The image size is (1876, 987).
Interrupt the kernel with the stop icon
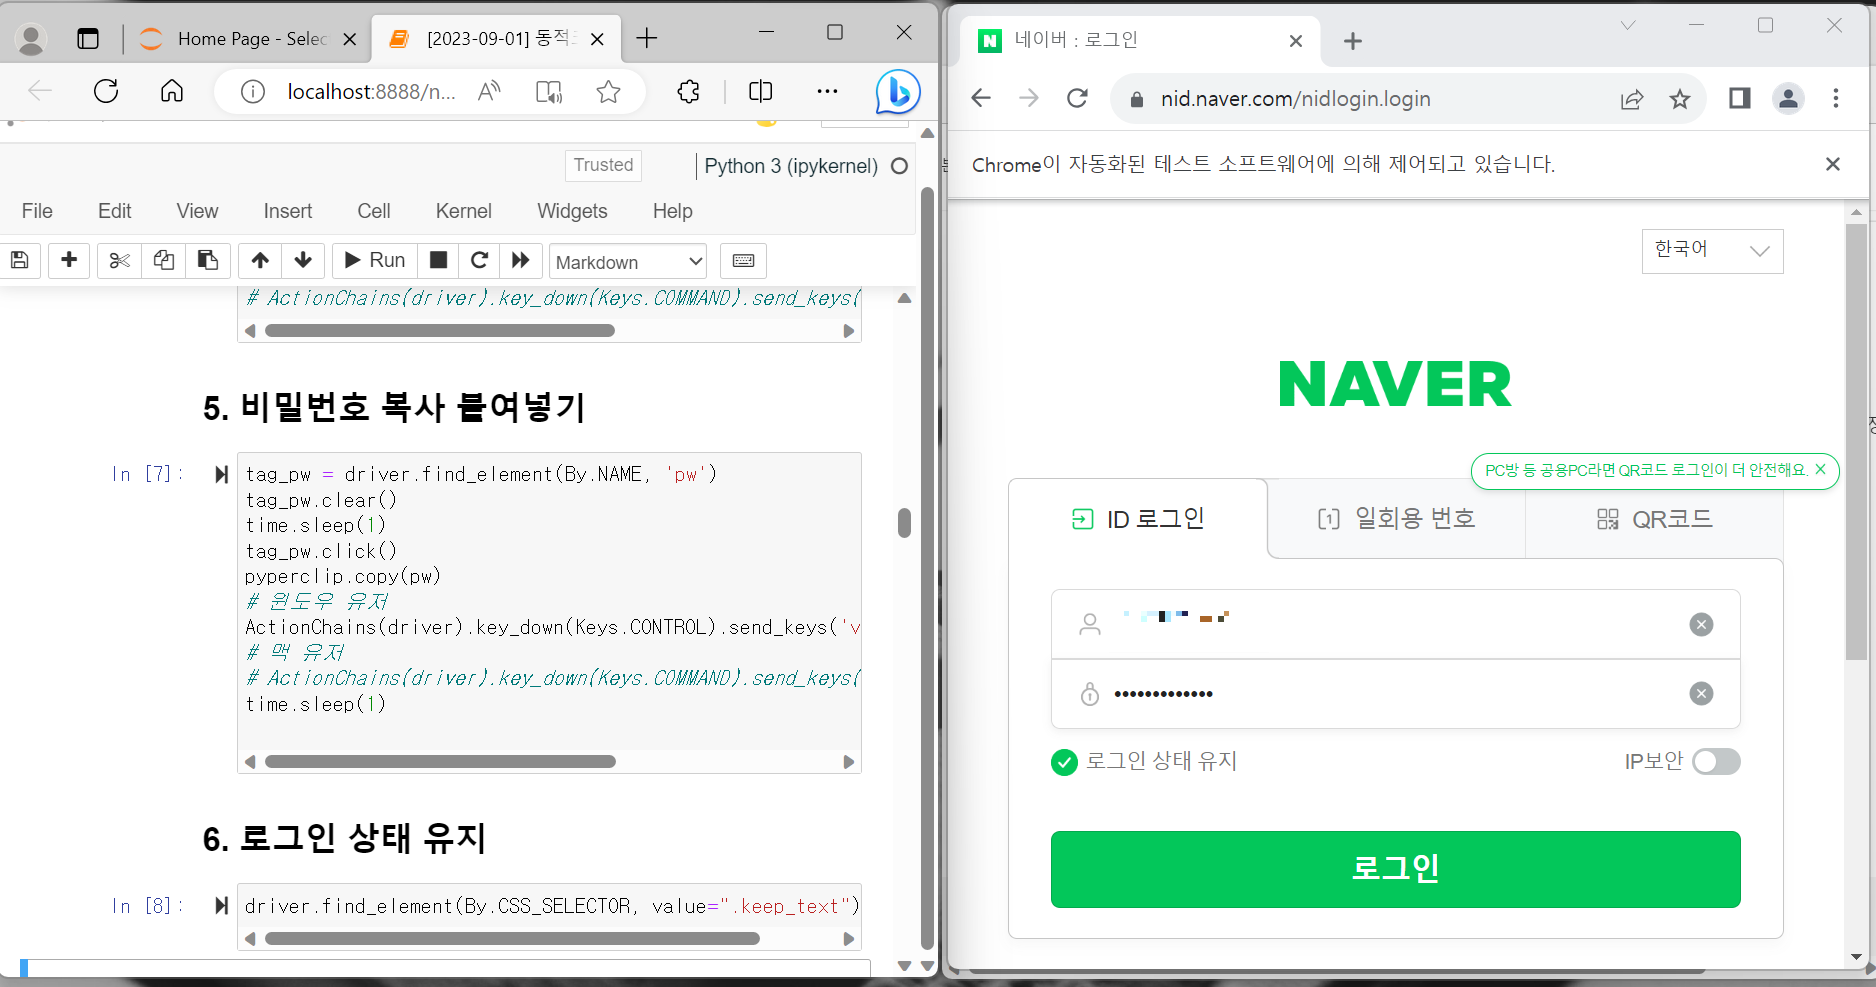click(438, 261)
